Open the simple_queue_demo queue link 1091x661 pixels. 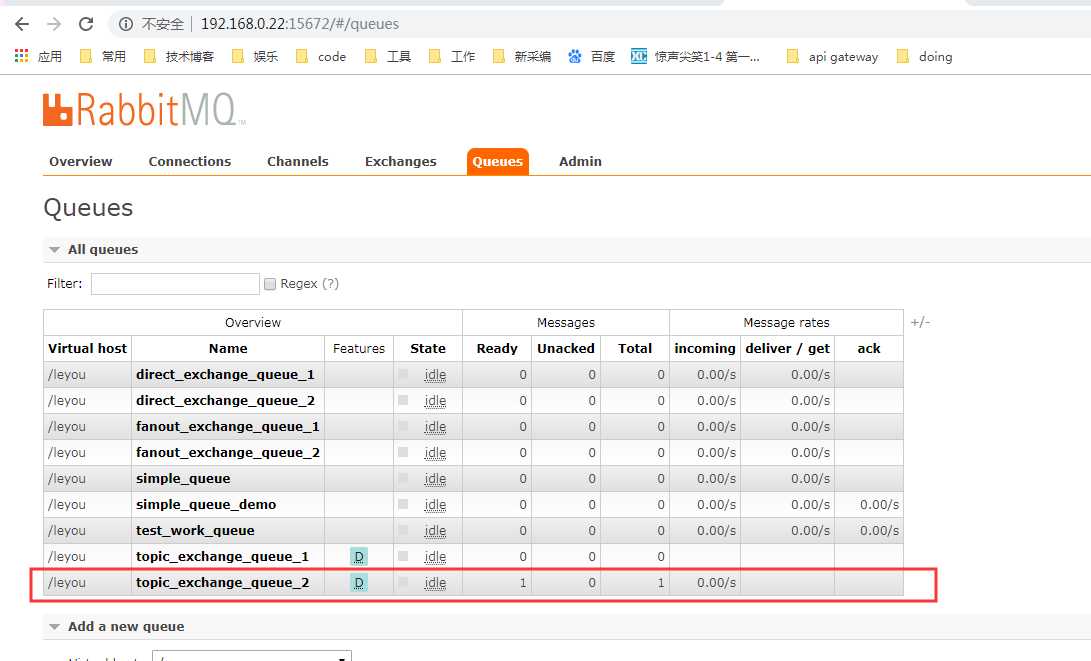tap(206, 505)
